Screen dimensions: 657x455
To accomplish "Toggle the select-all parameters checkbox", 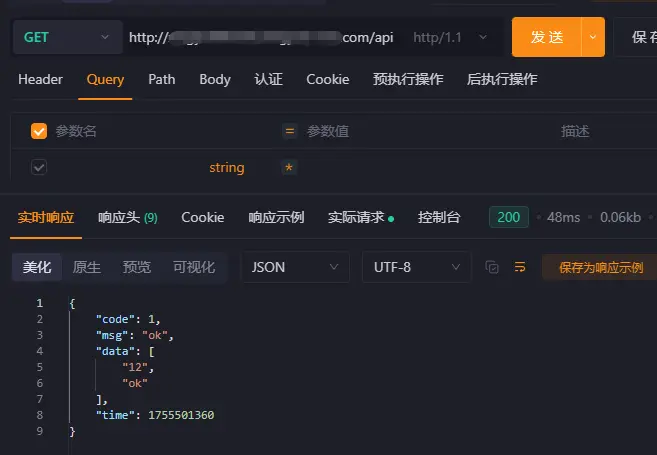I will (x=39, y=131).
